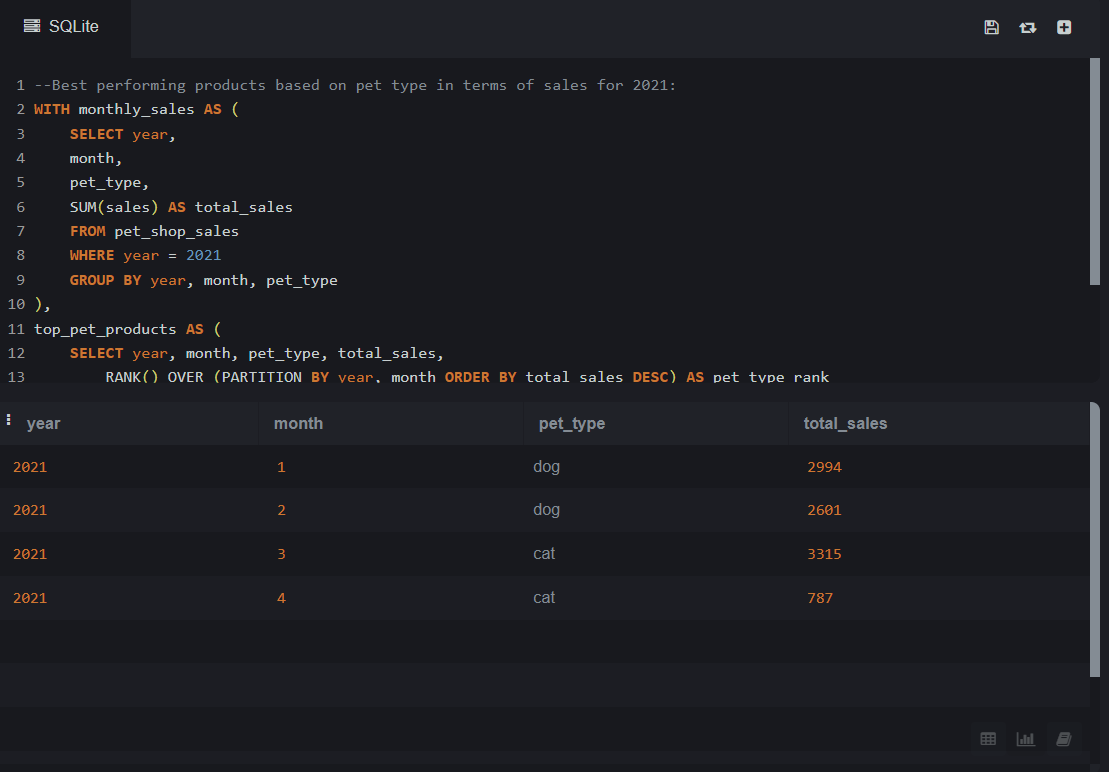Click the SQLite database icon in tab
This screenshot has height=772, width=1109.
click(x=32, y=26)
